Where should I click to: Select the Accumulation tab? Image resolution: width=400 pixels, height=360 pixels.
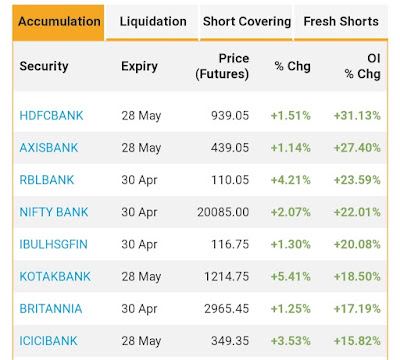point(58,22)
